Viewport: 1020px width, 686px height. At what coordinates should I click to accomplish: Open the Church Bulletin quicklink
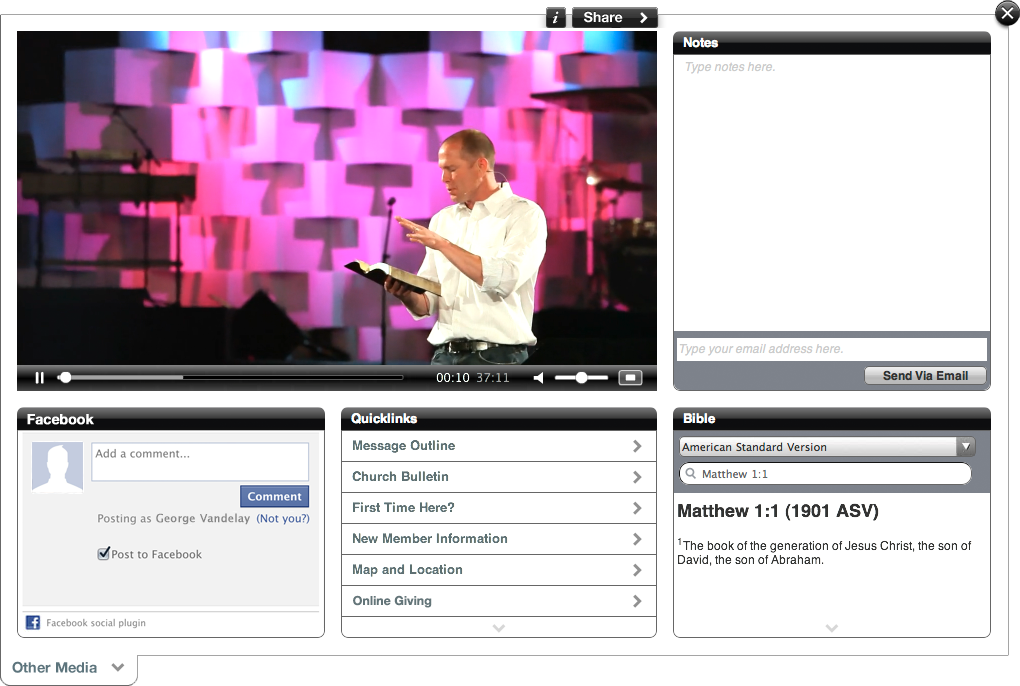(499, 477)
